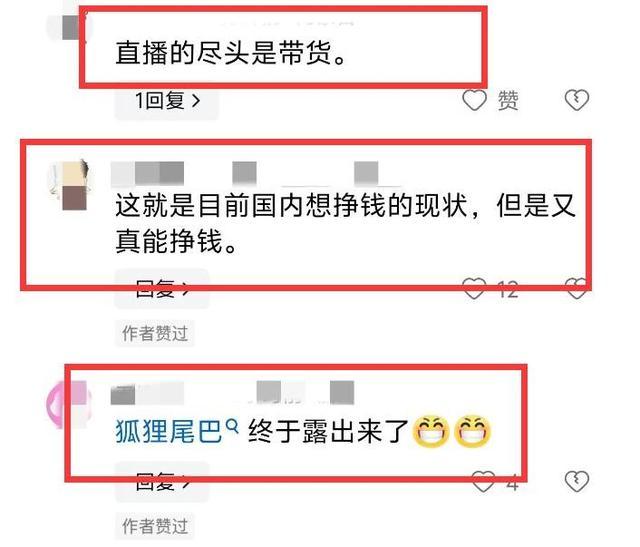Tap '作者赞过' tag below '终于露出来了' comment

click(155, 526)
